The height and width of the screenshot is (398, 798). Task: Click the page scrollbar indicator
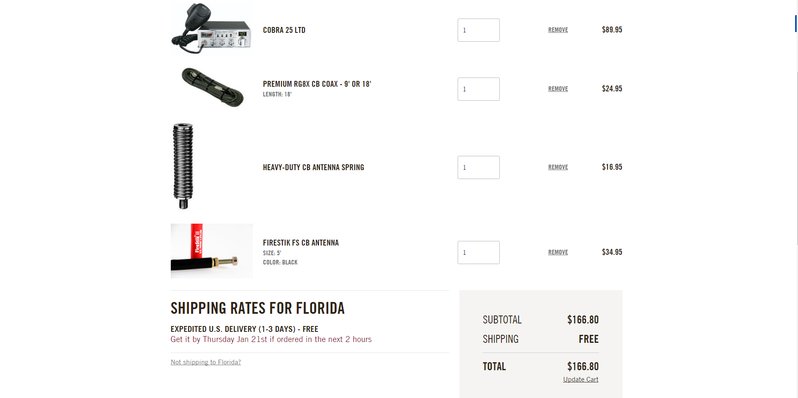click(796, 23)
